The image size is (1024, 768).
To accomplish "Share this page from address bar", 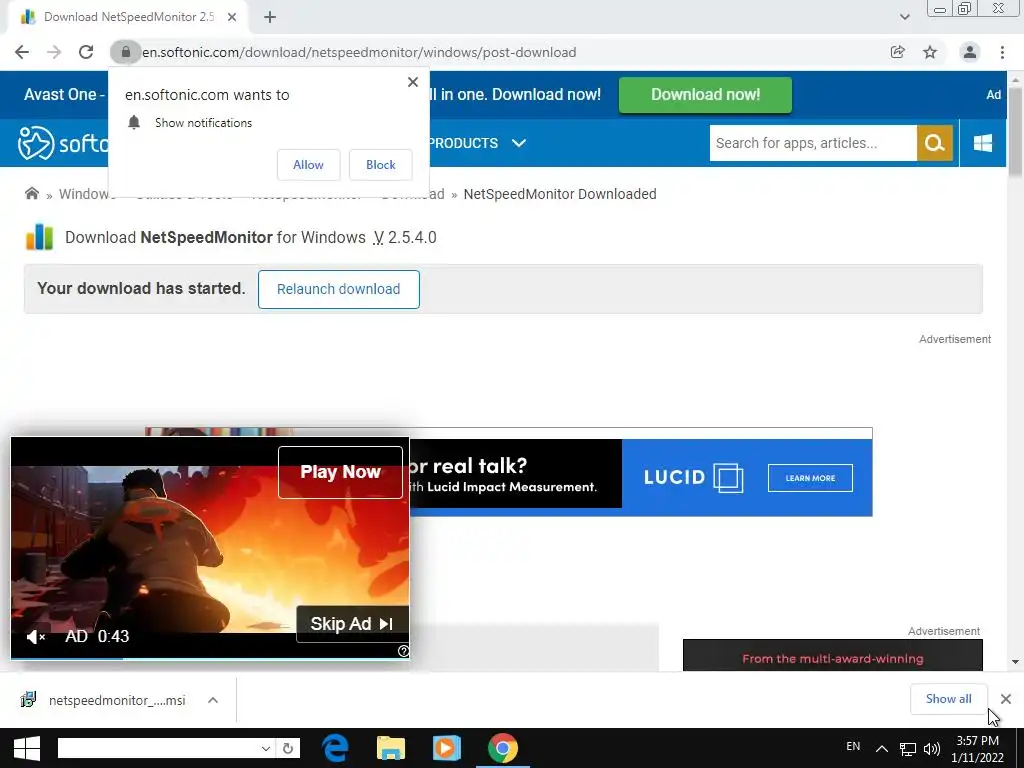I will pyautogui.click(x=898, y=52).
